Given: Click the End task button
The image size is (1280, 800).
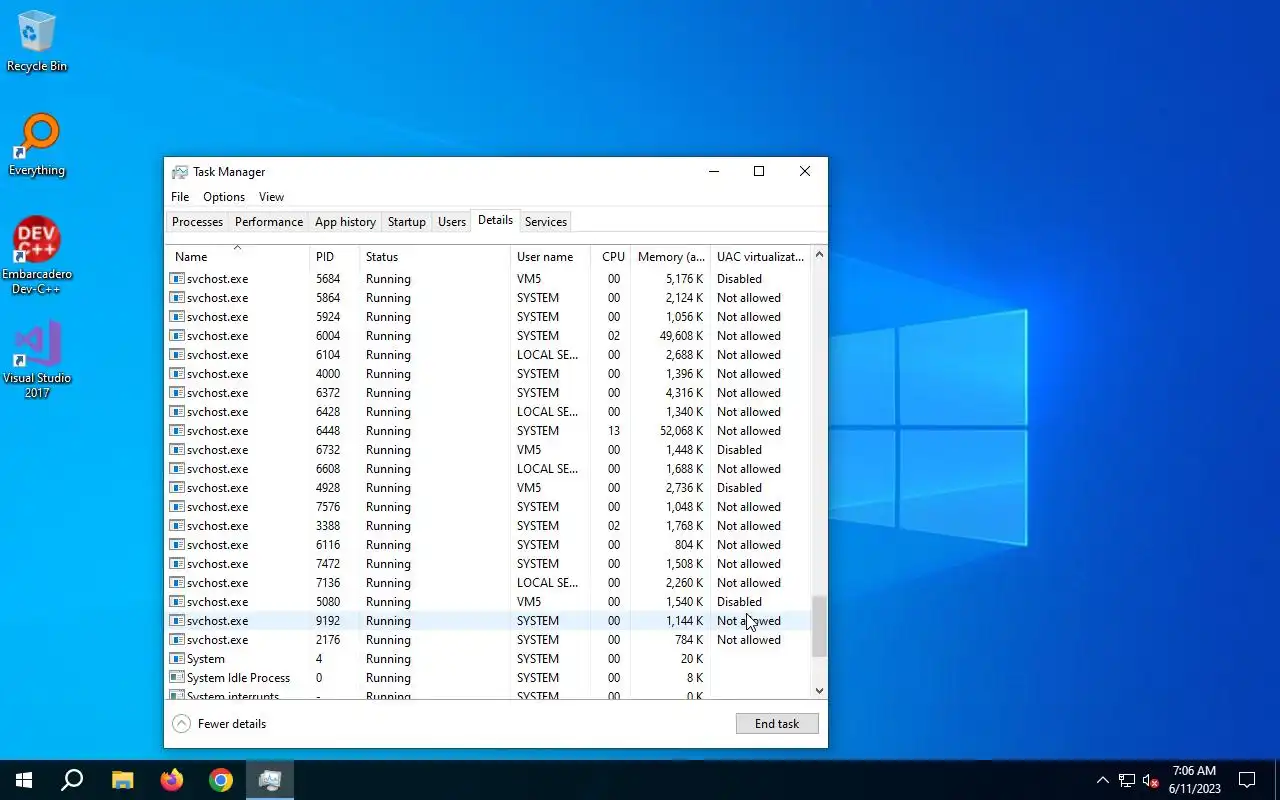Looking at the screenshot, I should pyautogui.click(x=777, y=724).
